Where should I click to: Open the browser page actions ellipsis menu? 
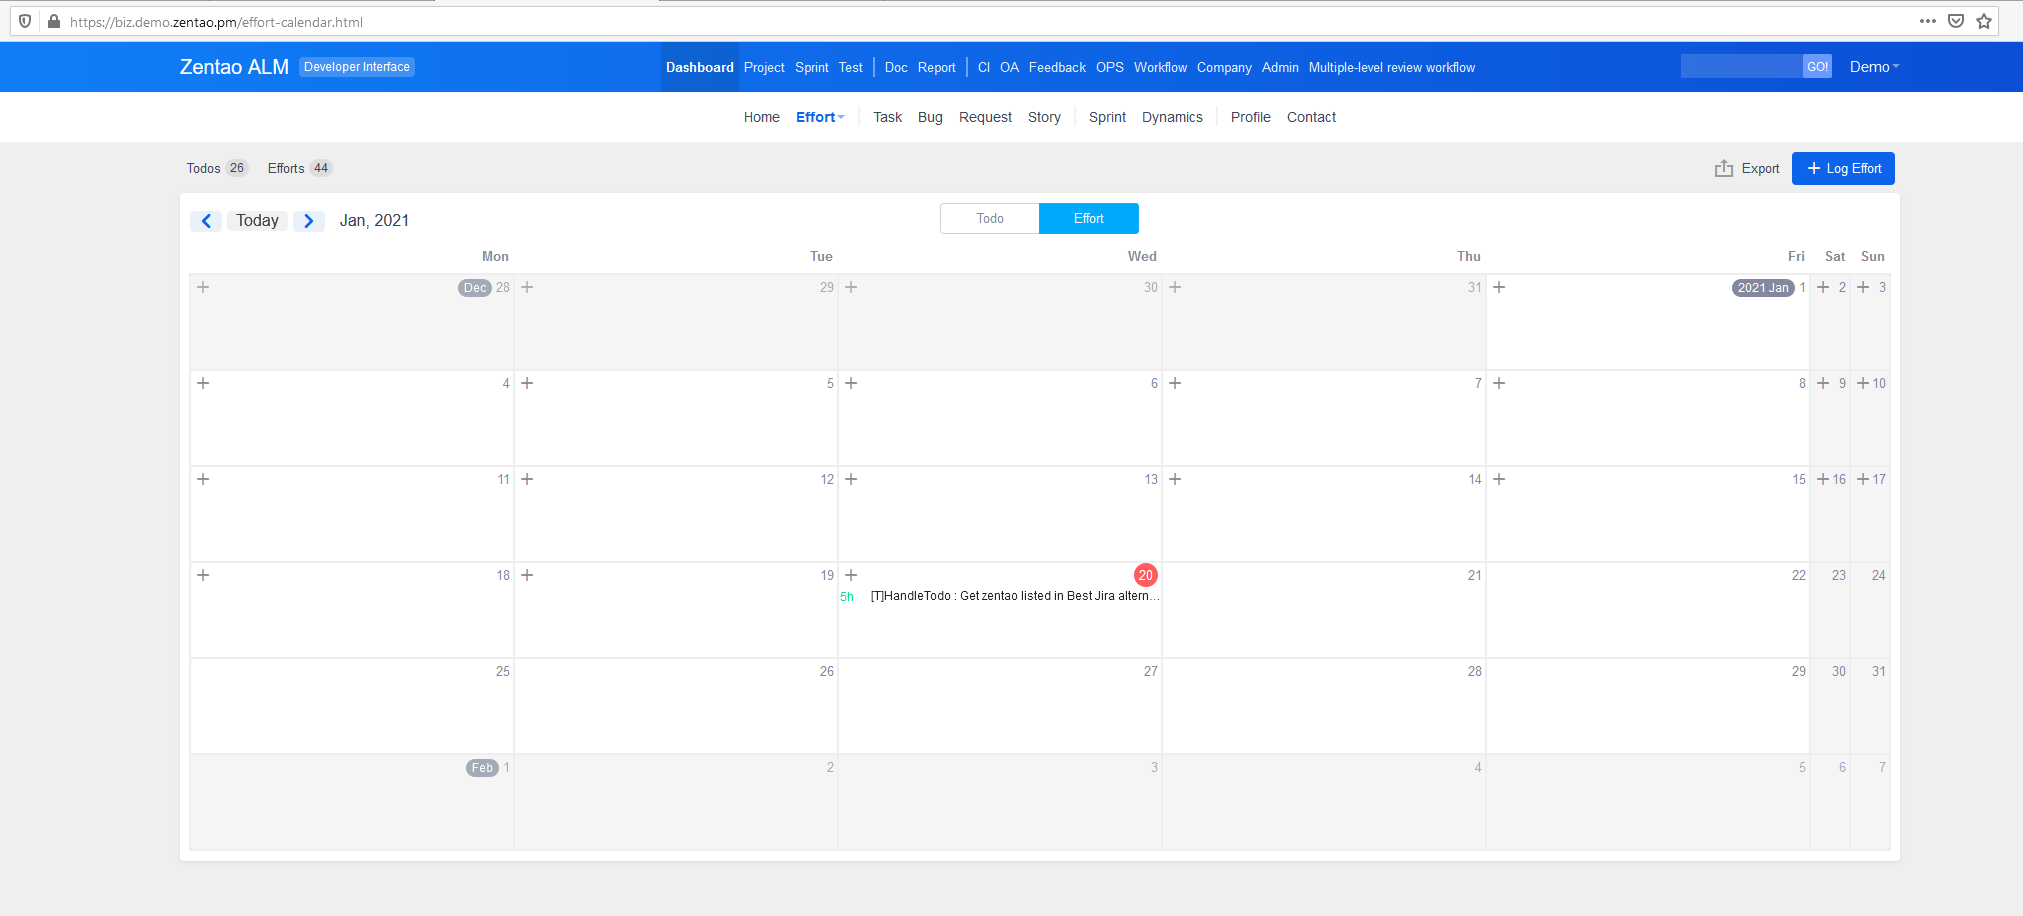pyautogui.click(x=1927, y=21)
